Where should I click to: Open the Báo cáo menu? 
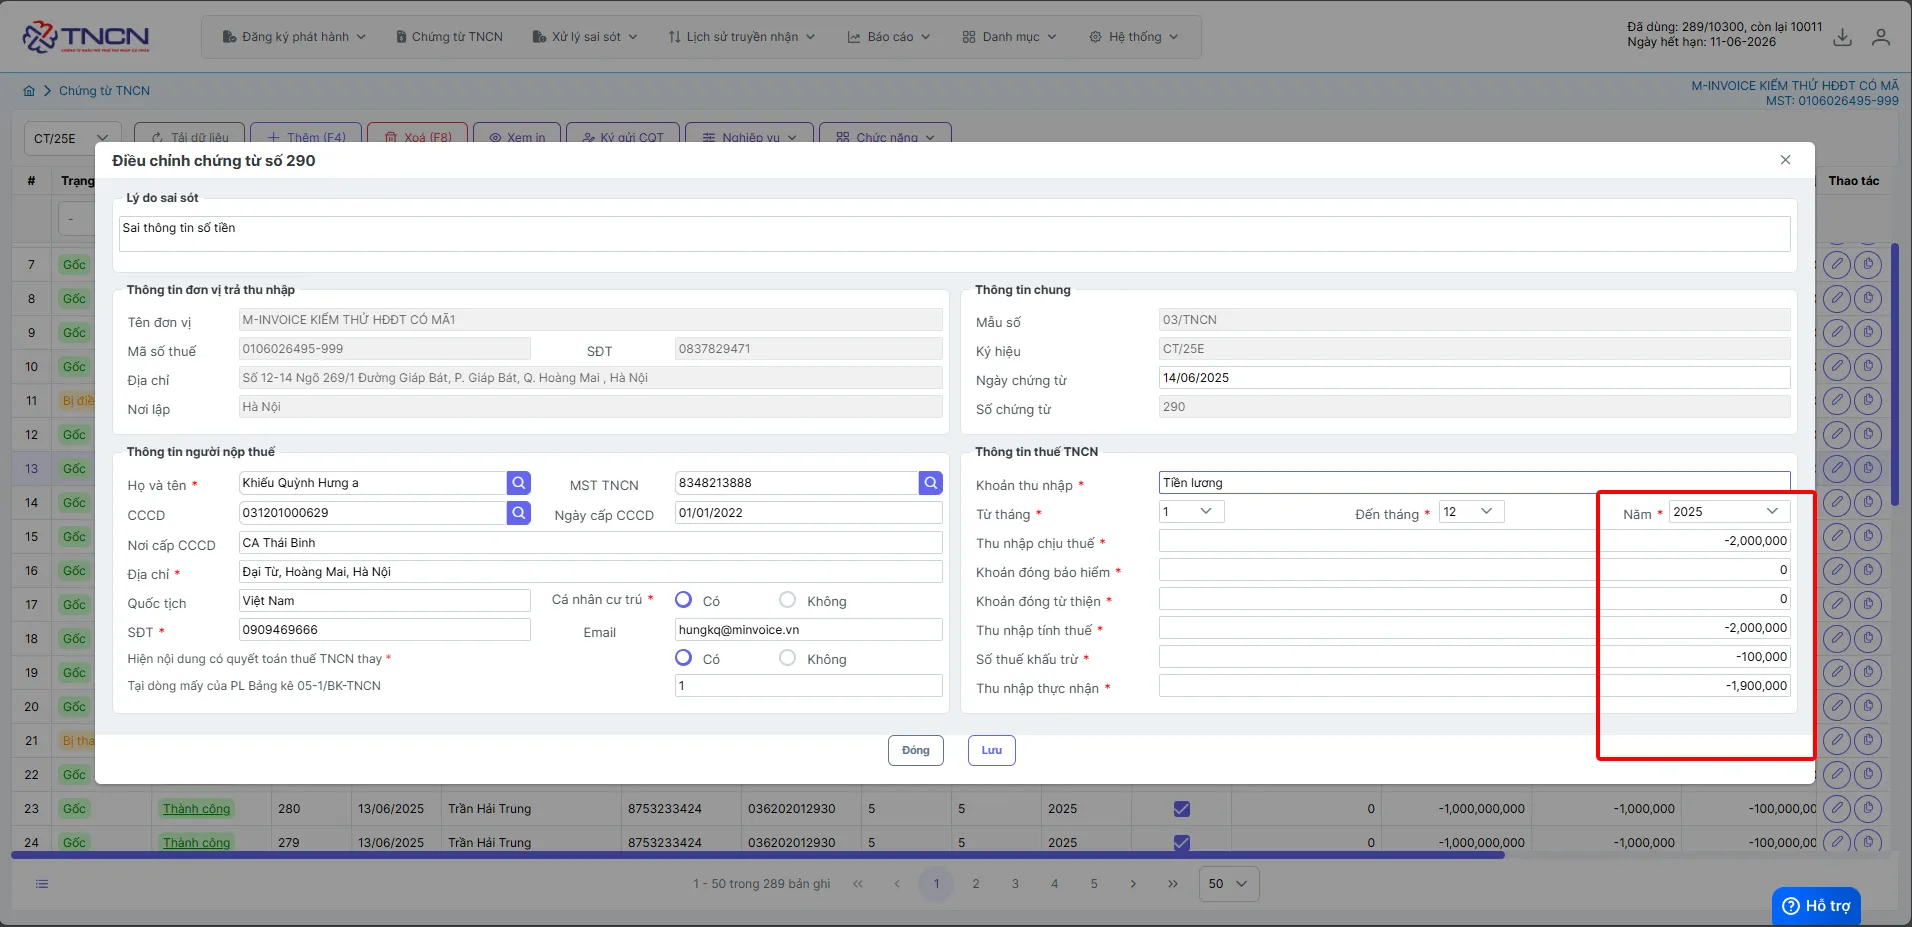889,37
